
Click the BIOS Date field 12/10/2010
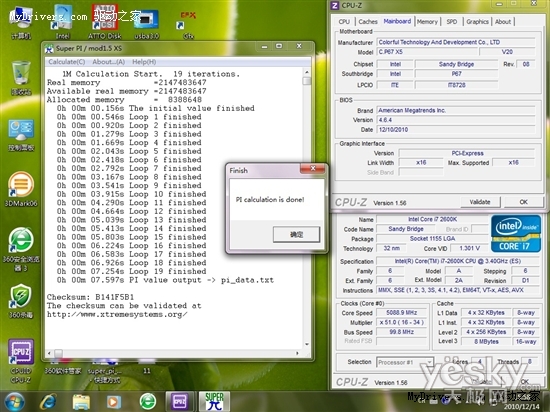[x=456, y=130]
